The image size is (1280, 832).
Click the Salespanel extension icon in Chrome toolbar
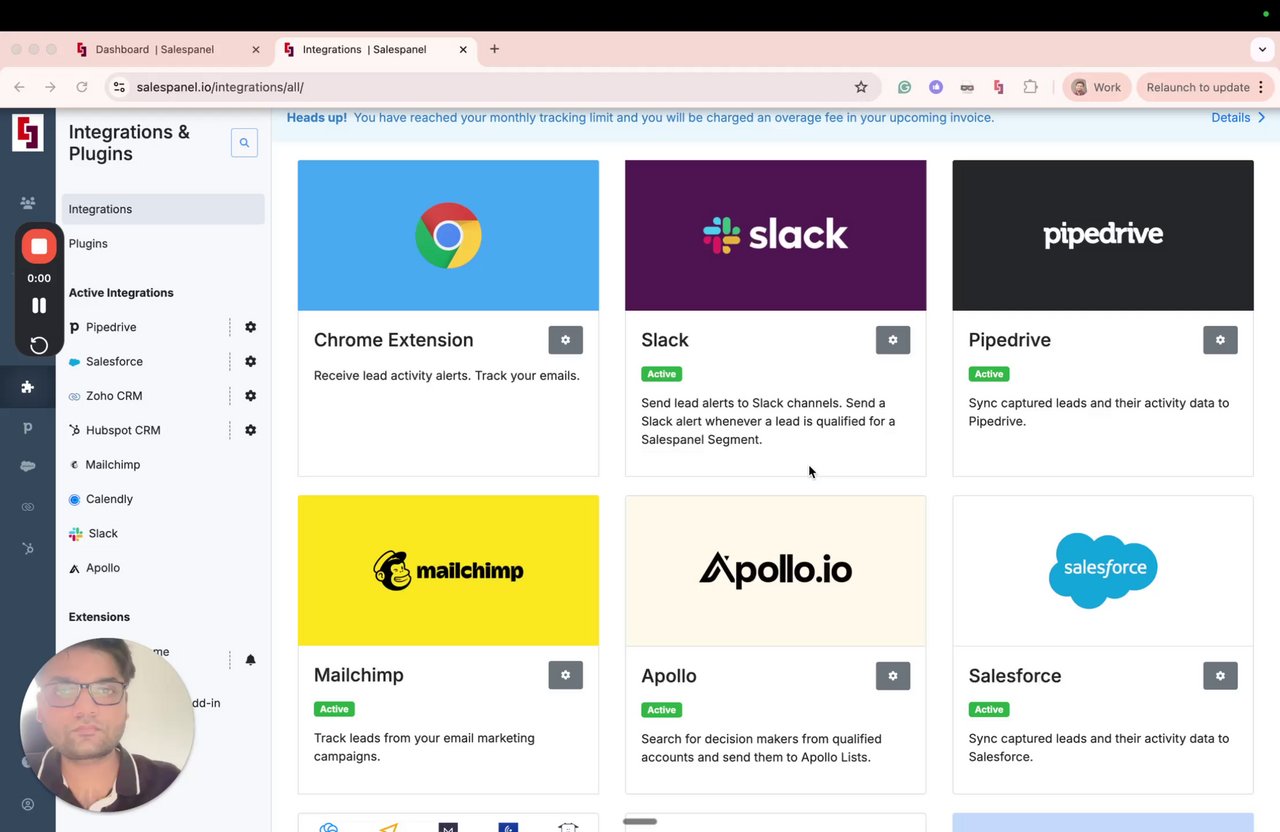point(998,87)
